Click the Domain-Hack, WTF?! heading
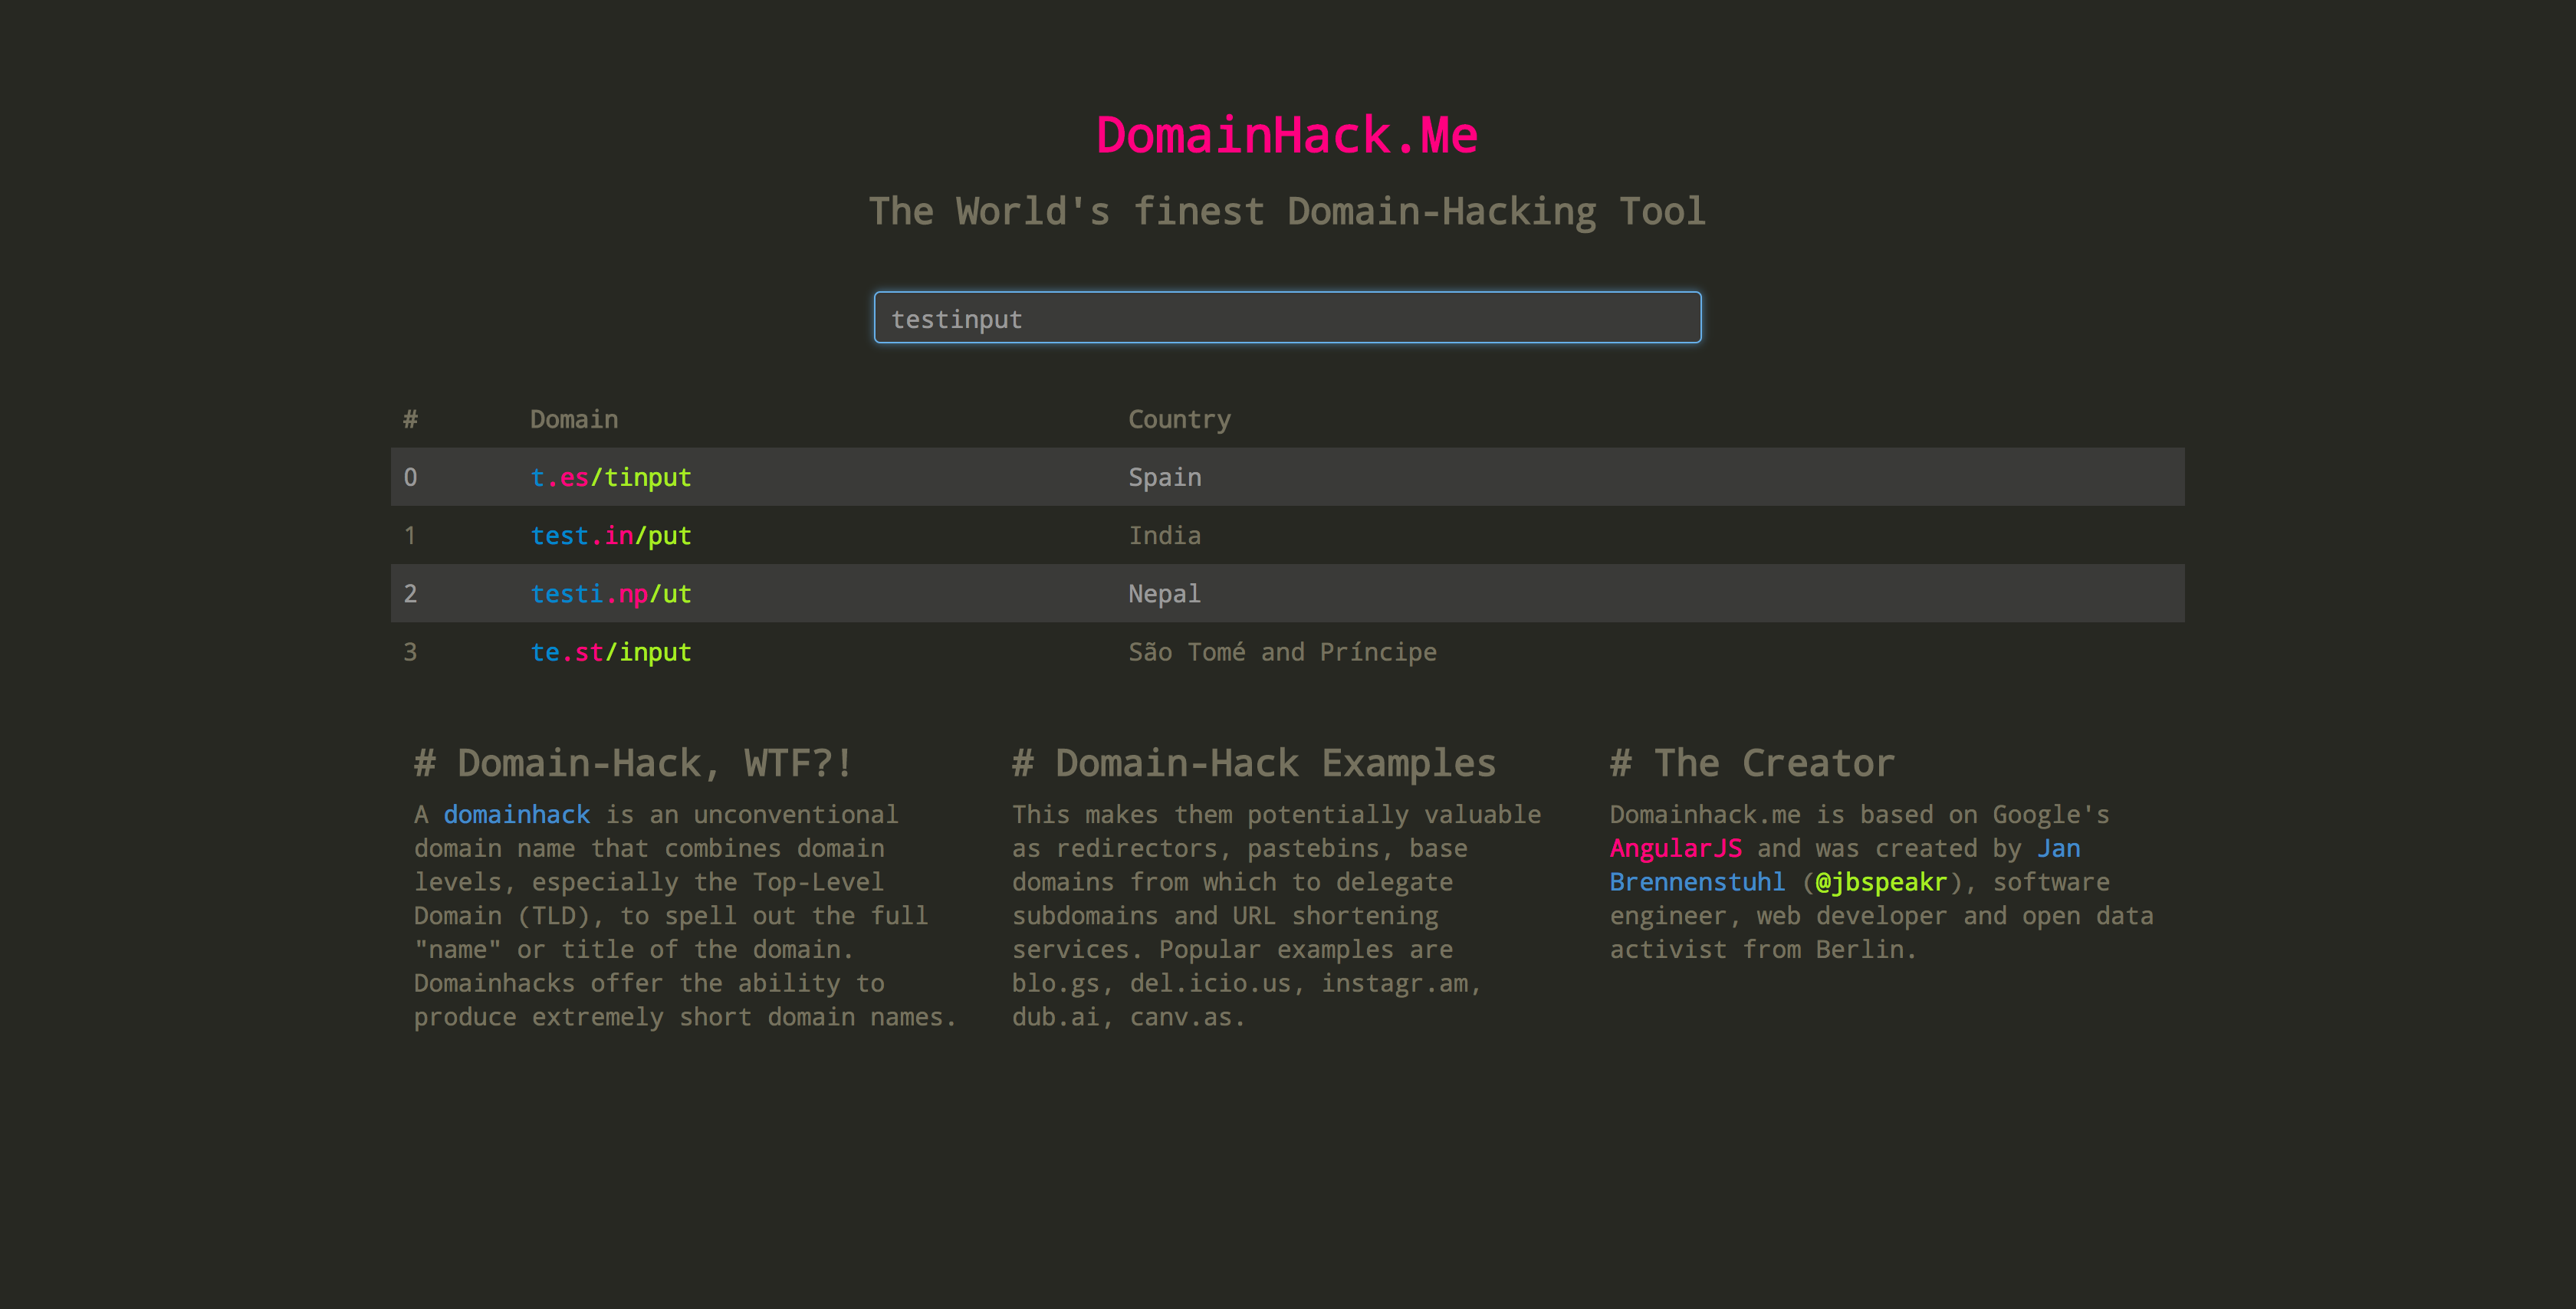The height and width of the screenshot is (1309, 2576). pos(633,763)
